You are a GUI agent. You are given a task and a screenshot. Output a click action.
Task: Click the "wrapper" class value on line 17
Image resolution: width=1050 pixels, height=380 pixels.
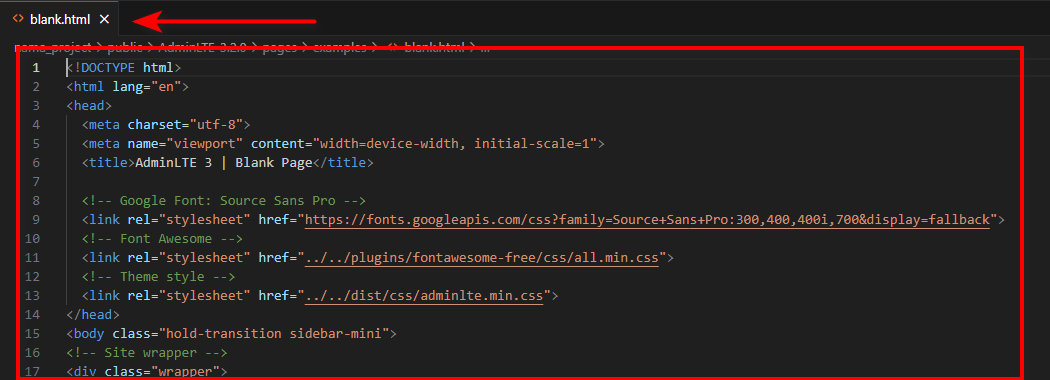click(x=185, y=370)
